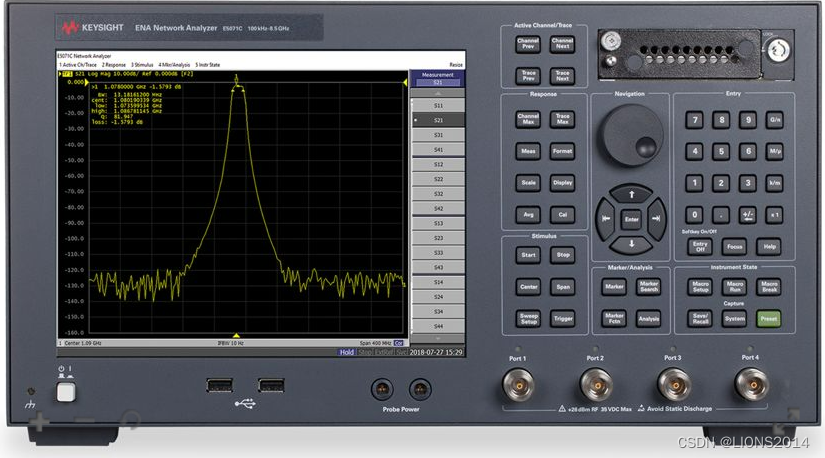This screenshot has height=458, width=825.
Task: Click the Stop stimulus key
Action: [562, 255]
